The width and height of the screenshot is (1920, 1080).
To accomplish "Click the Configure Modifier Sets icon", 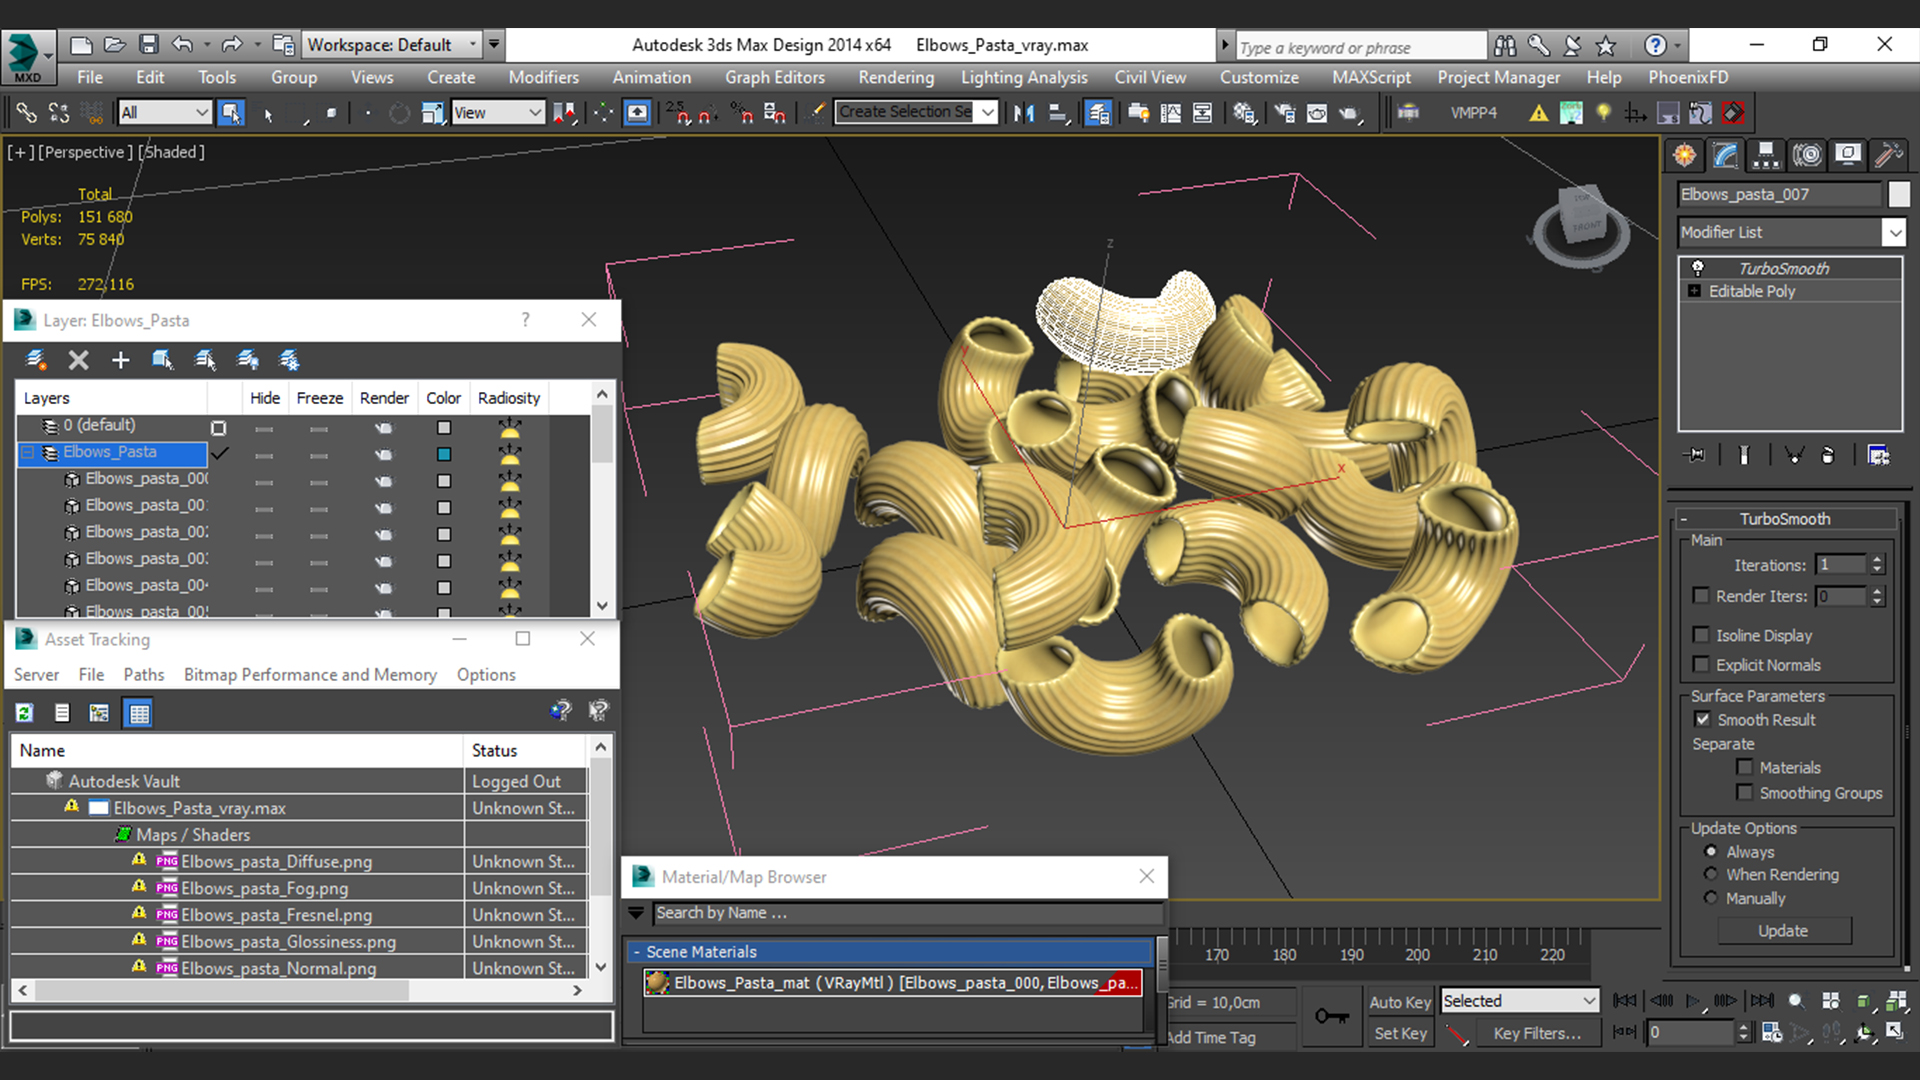I will pyautogui.click(x=1879, y=456).
